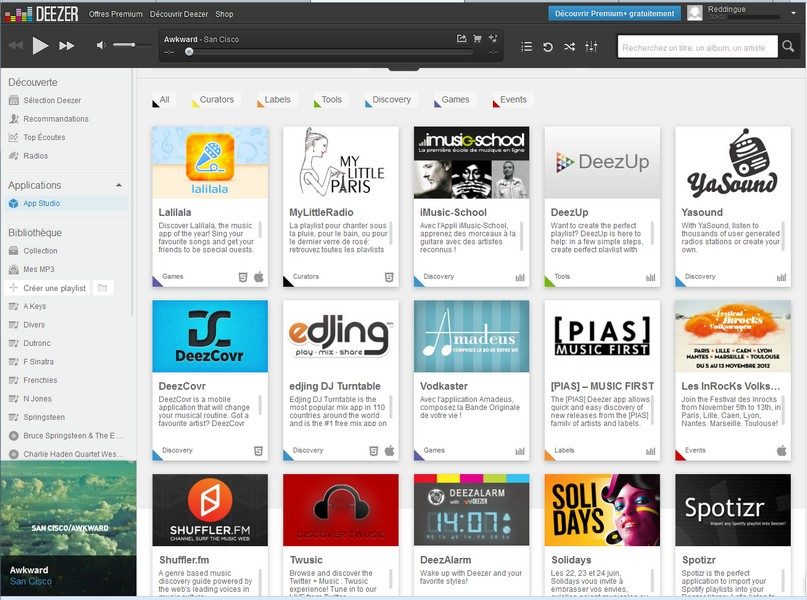Mute the volume speaker icon
Viewport: 807px width, 600px height.
101,46
